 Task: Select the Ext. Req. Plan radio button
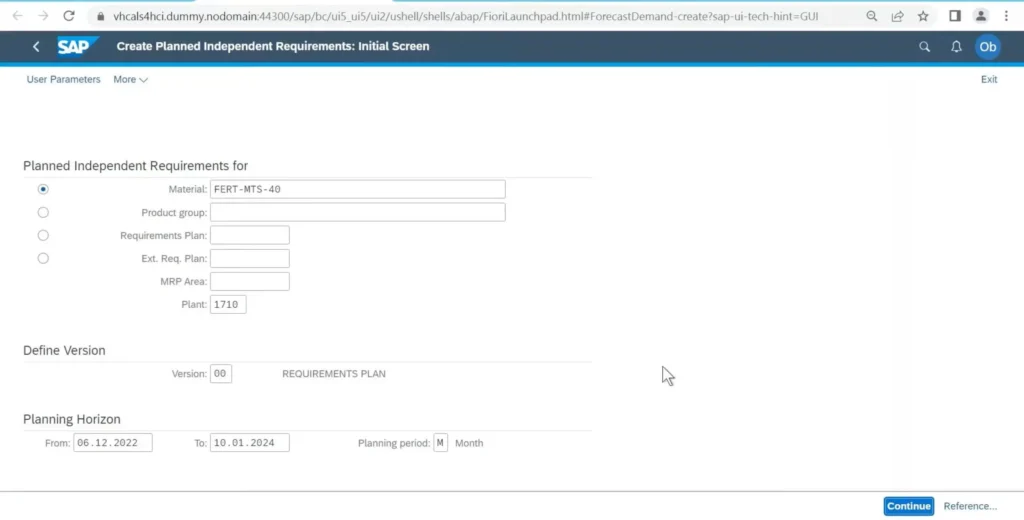pyautogui.click(x=43, y=258)
